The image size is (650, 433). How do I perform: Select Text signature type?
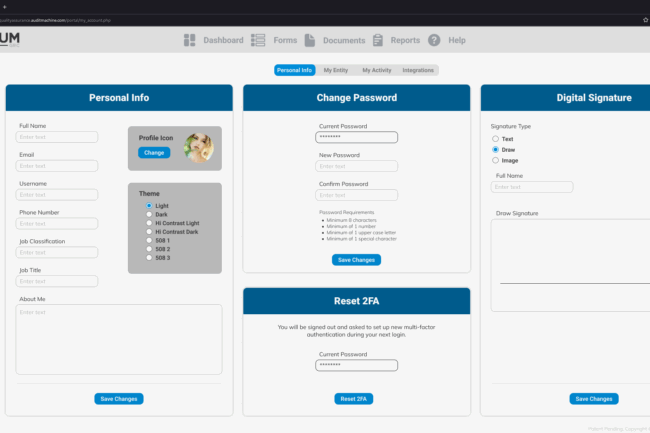click(x=495, y=139)
